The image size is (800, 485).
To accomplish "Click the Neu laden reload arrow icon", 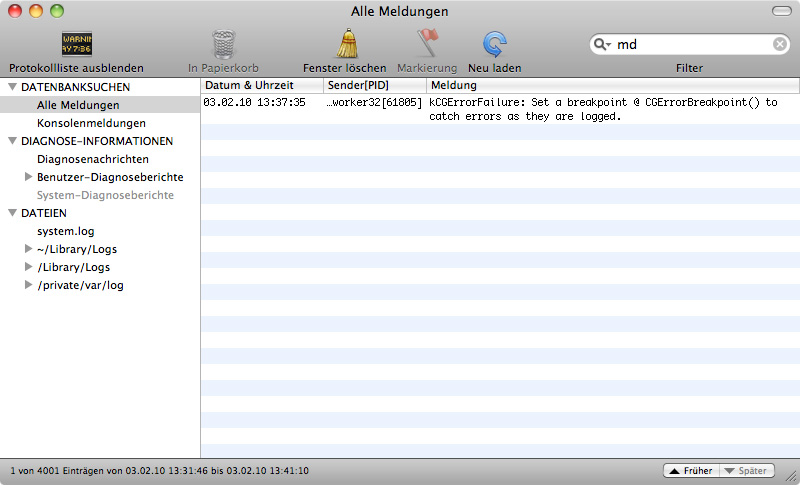I will click(x=494, y=44).
